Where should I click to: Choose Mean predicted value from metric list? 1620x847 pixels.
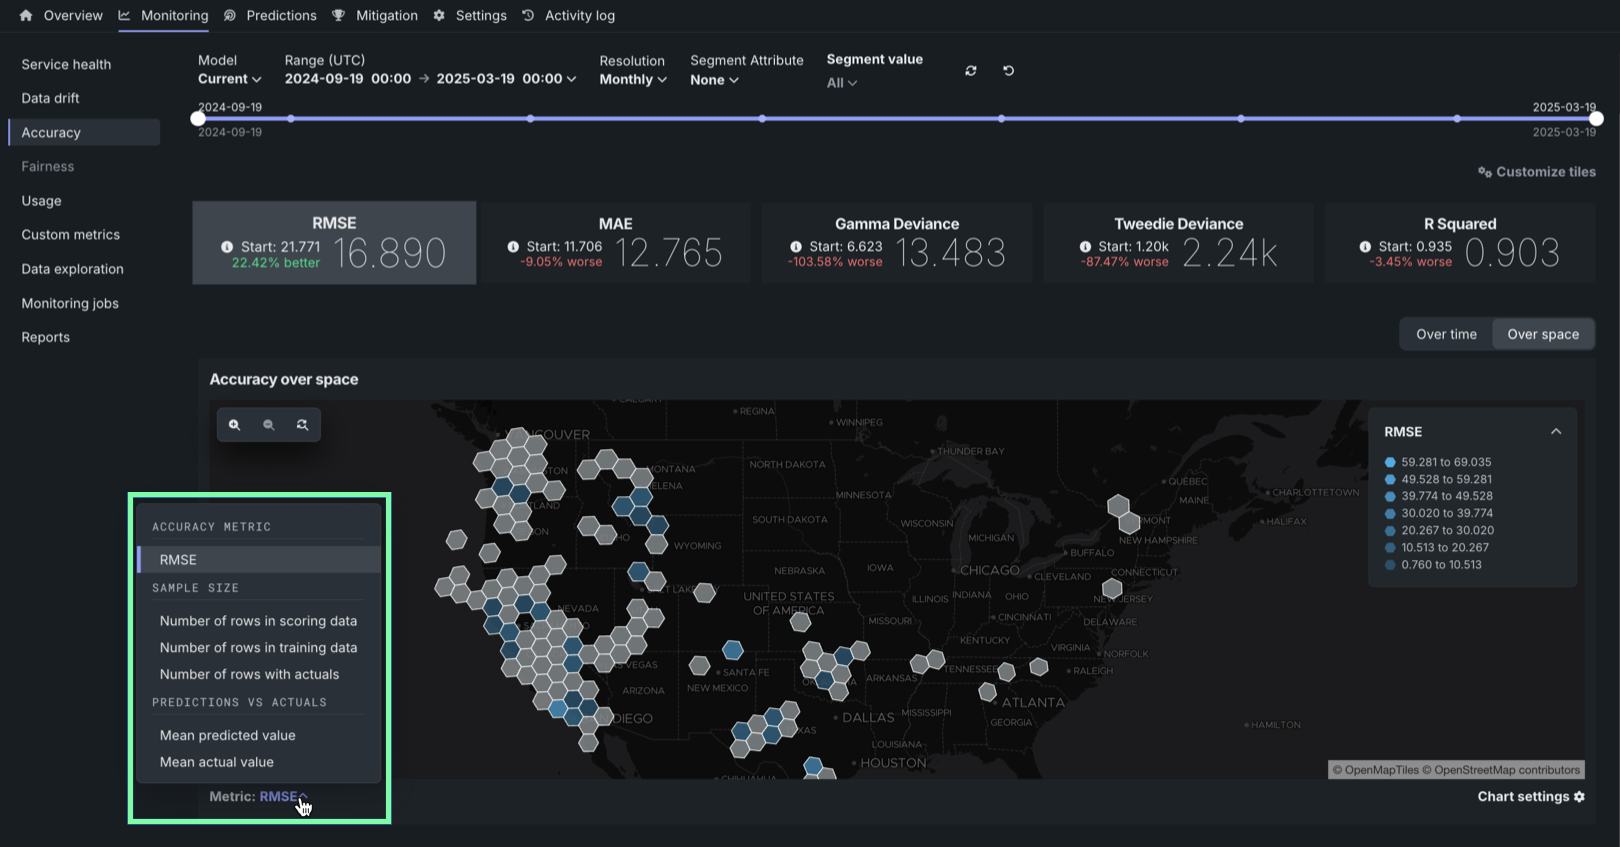tap(228, 735)
